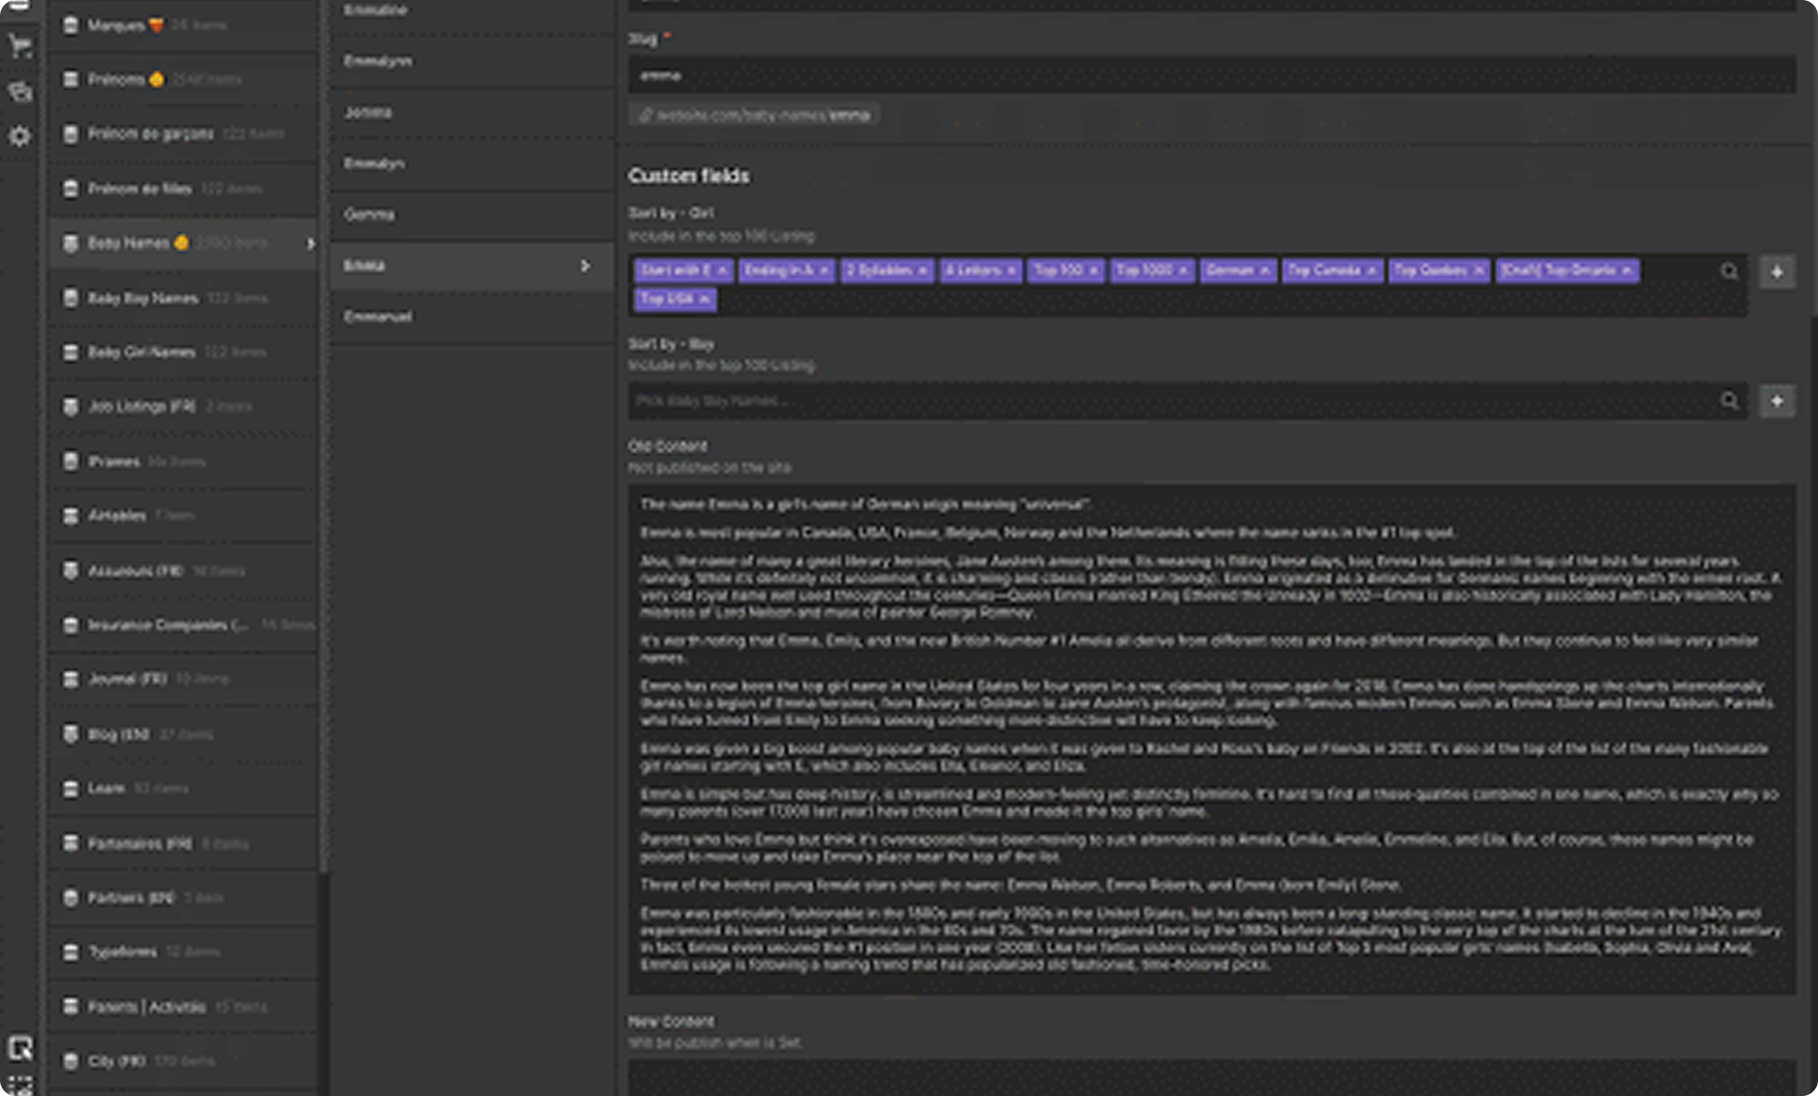Click the plus button beside Sort by Boy

pos(1777,401)
